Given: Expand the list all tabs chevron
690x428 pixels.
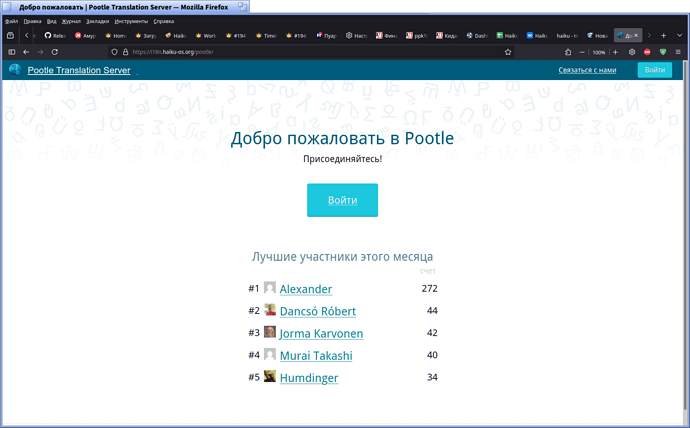Looking at the screenshot, I should 679,35.
